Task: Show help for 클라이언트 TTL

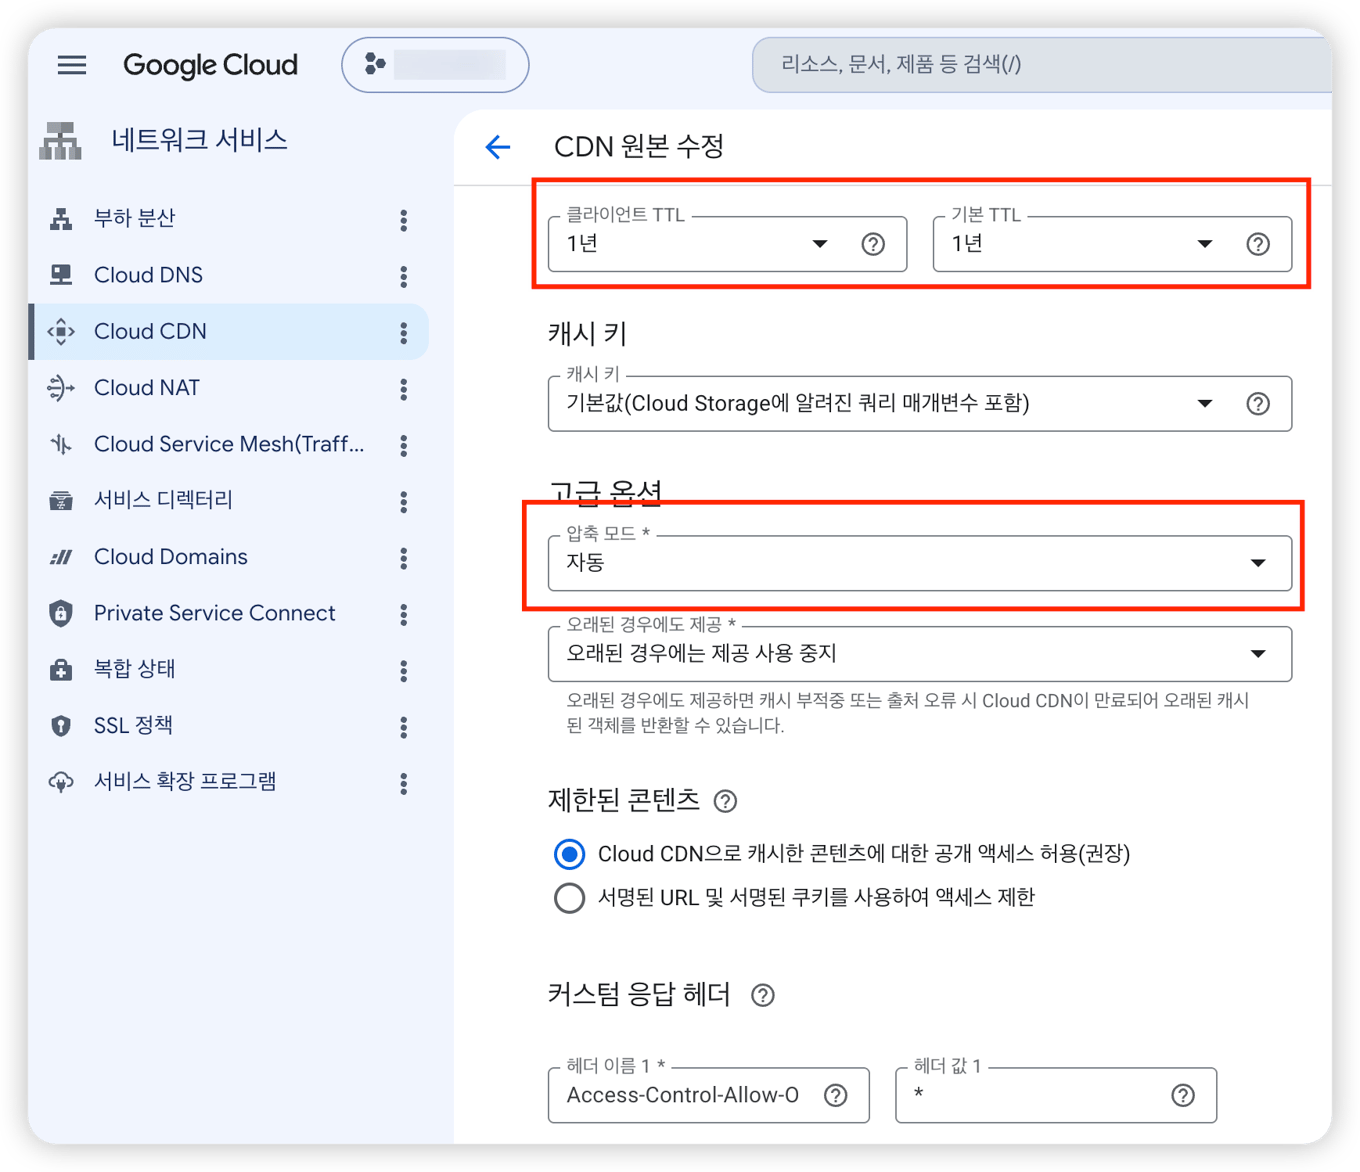Action: tap(873, 244)
